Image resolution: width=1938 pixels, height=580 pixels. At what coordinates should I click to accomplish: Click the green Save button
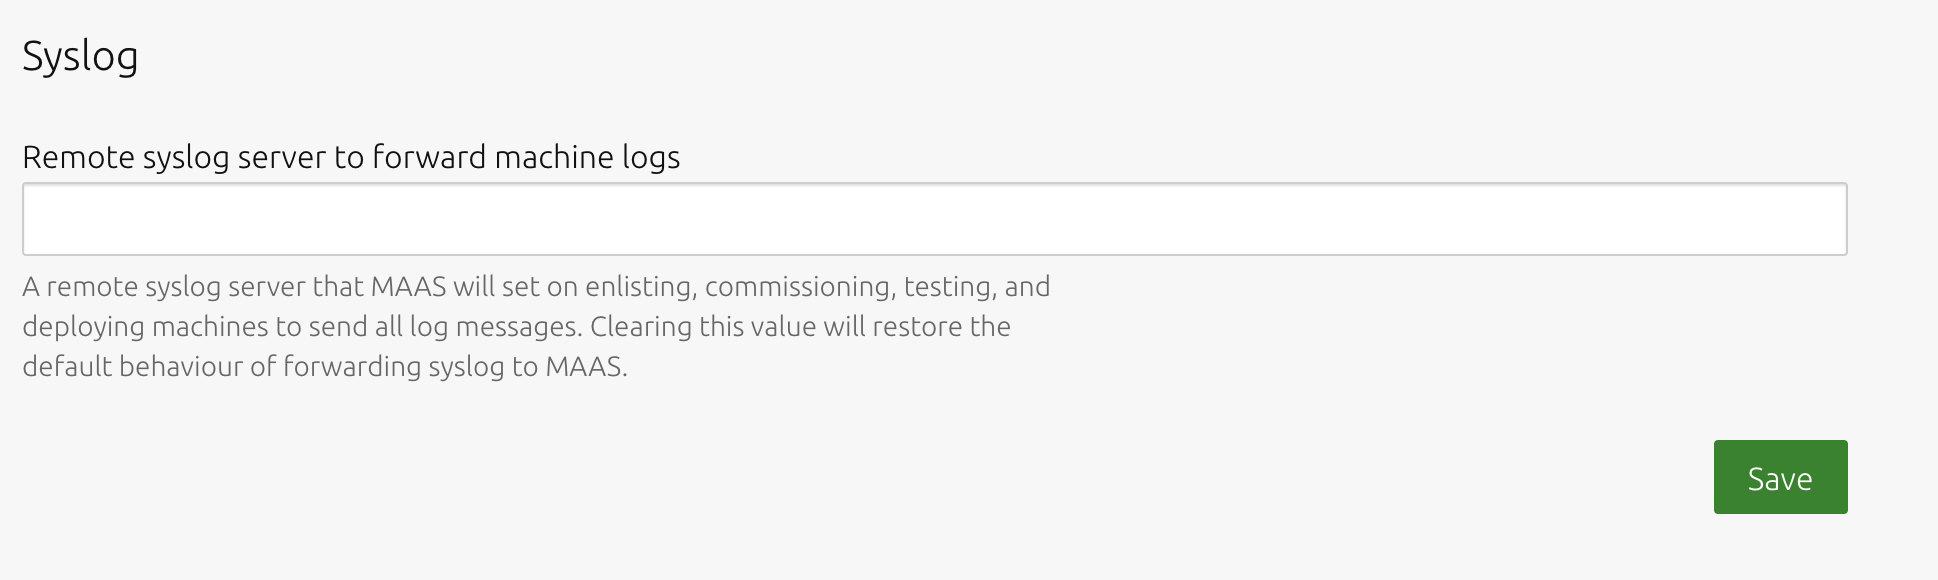pyautogui.click(x=1780, y=477)
